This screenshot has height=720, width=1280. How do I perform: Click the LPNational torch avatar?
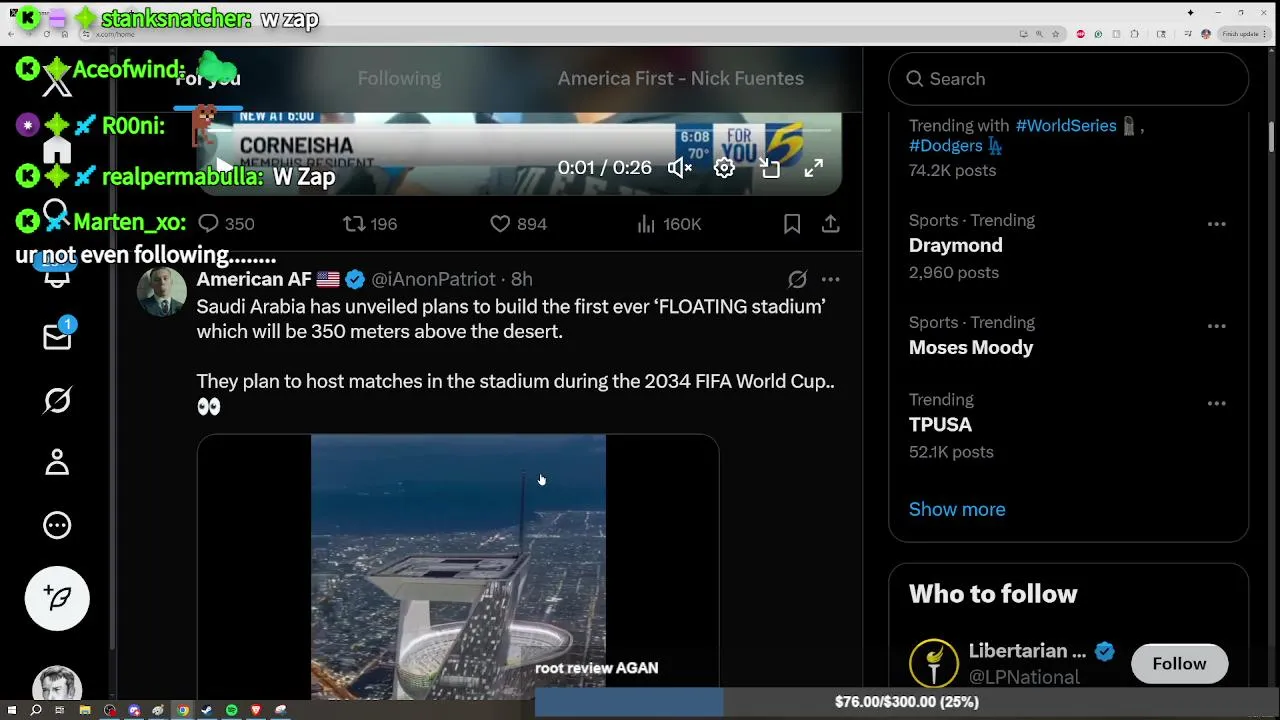click(x=933, y=663)
